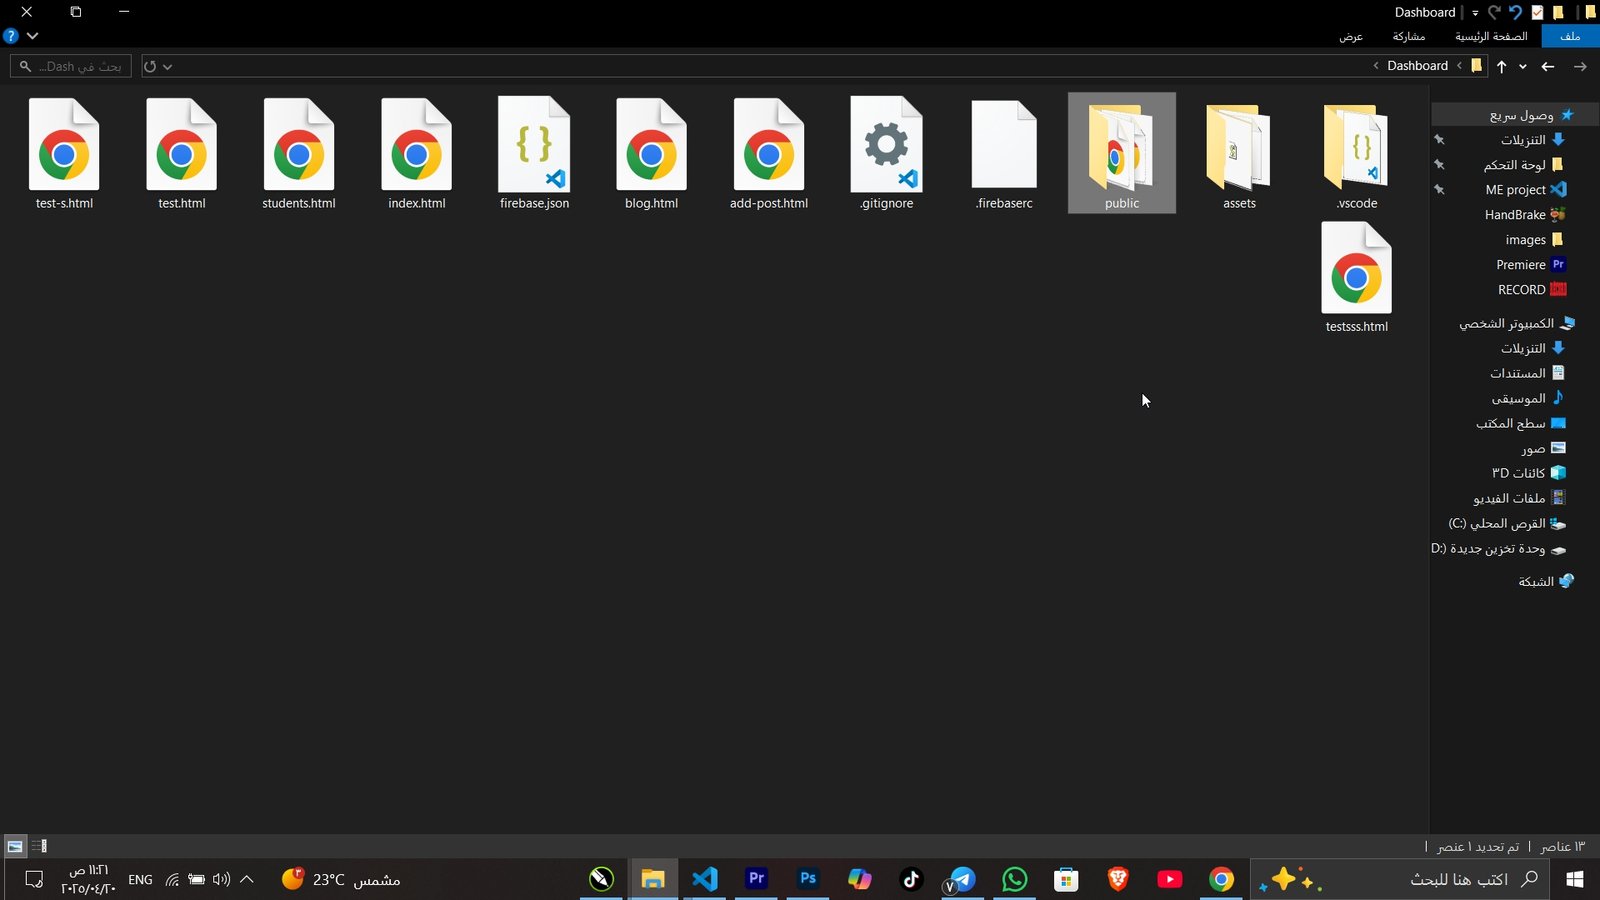Go up one folder level

(1501, 66)
